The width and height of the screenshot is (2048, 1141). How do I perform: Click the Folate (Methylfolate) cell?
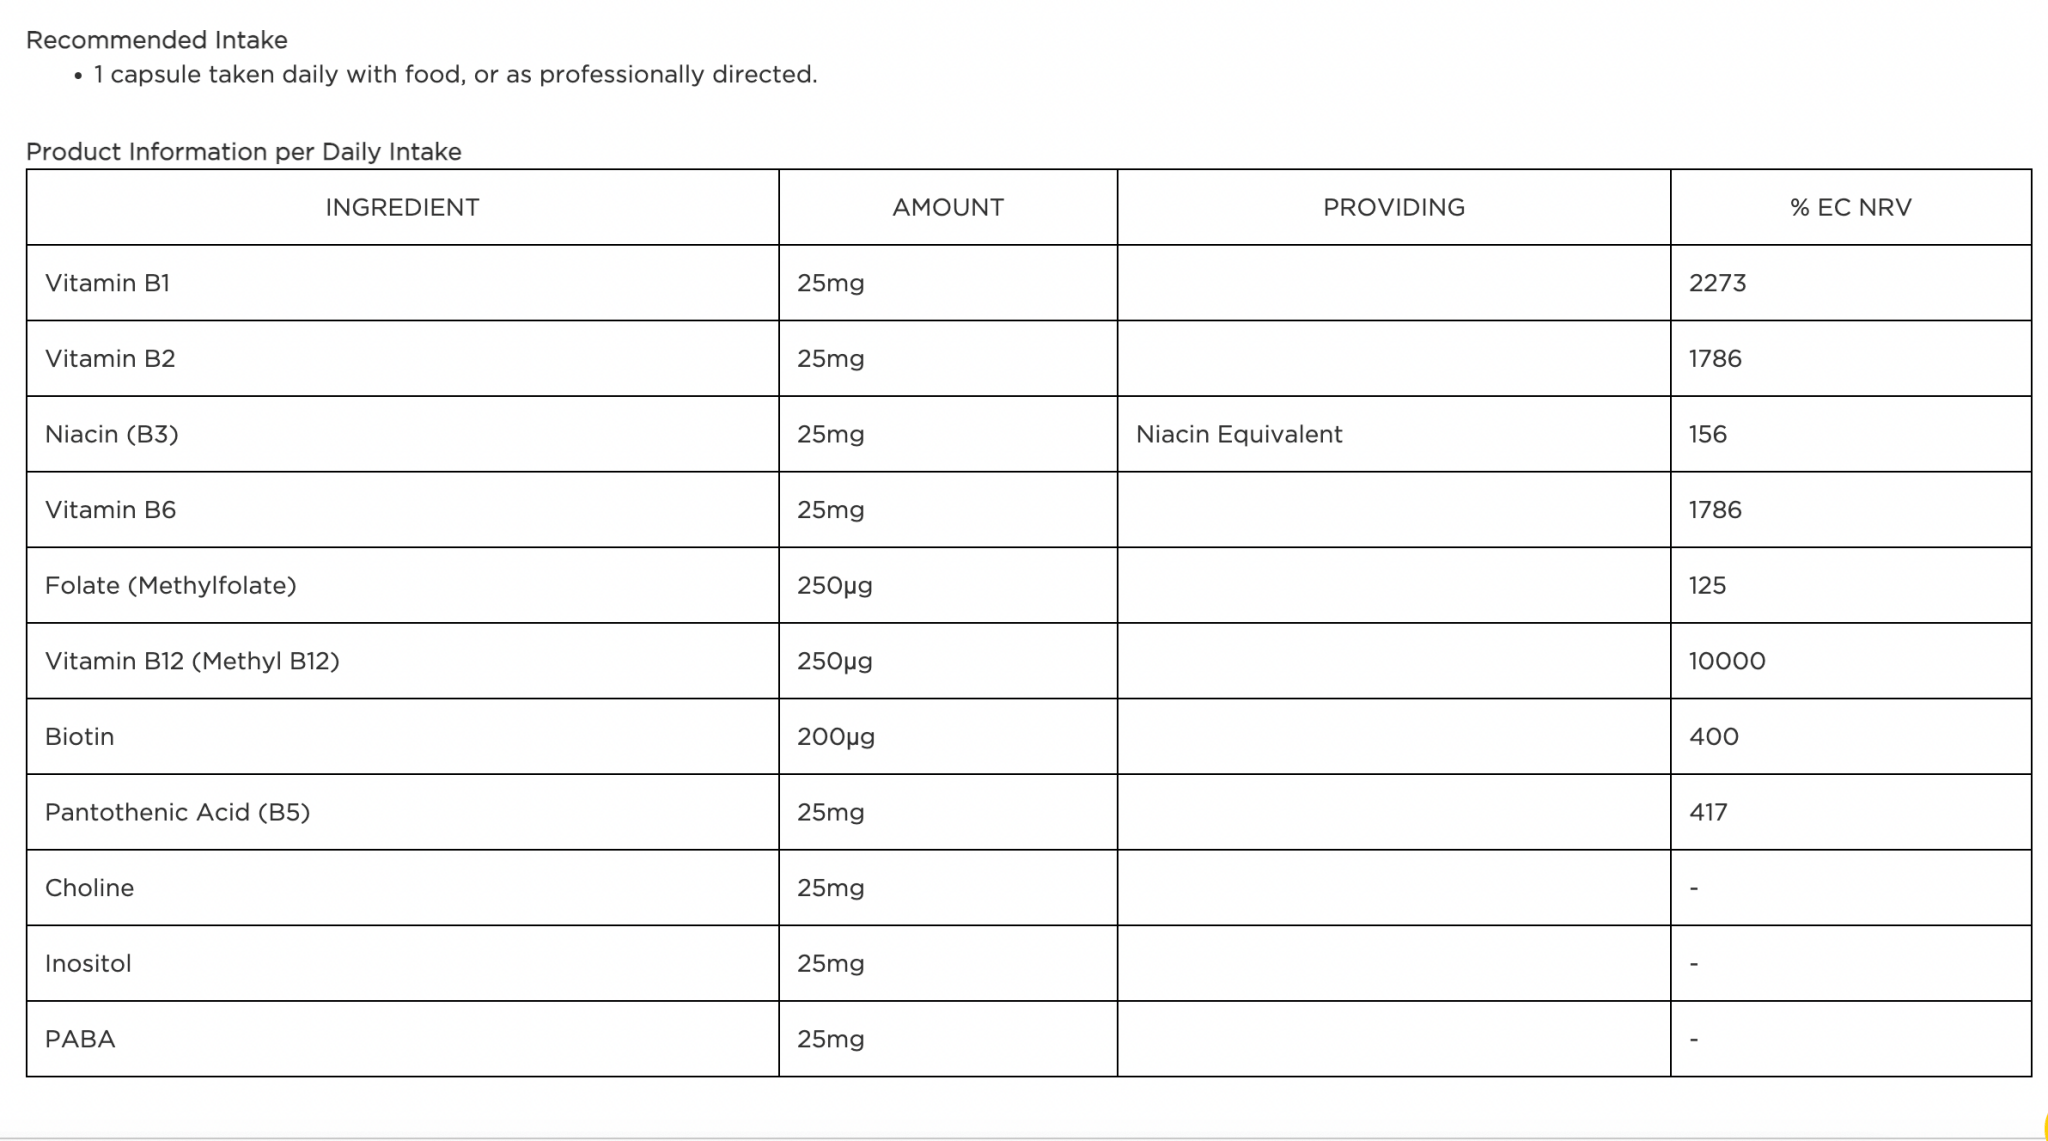point(171,585)
